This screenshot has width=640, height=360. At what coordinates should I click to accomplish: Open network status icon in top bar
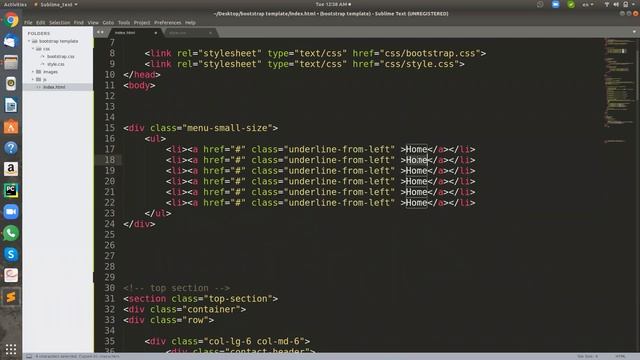pos(607,4)
